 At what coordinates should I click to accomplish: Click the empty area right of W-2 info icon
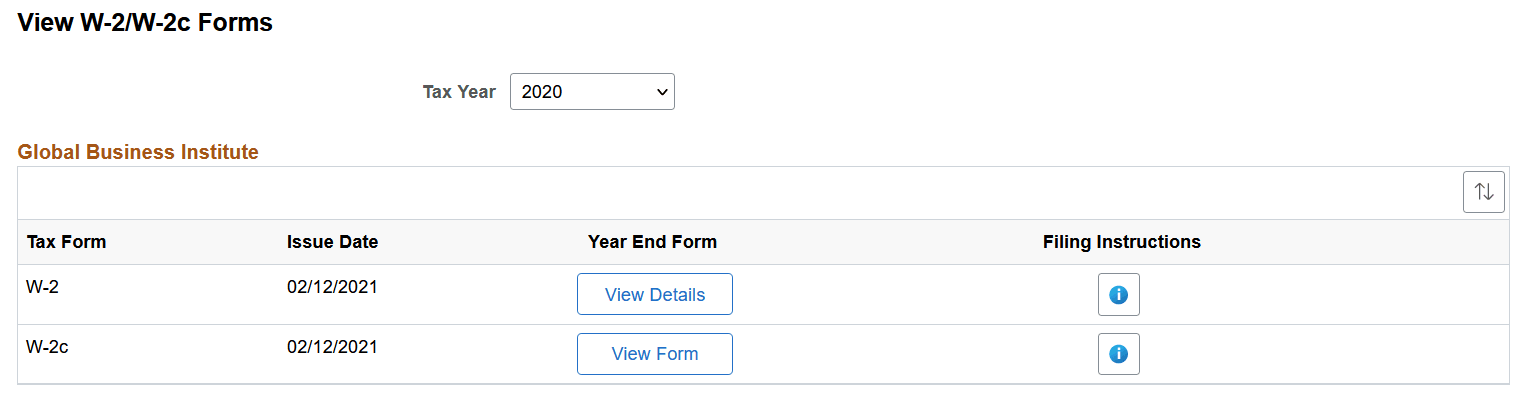(x=1320, y=295)
